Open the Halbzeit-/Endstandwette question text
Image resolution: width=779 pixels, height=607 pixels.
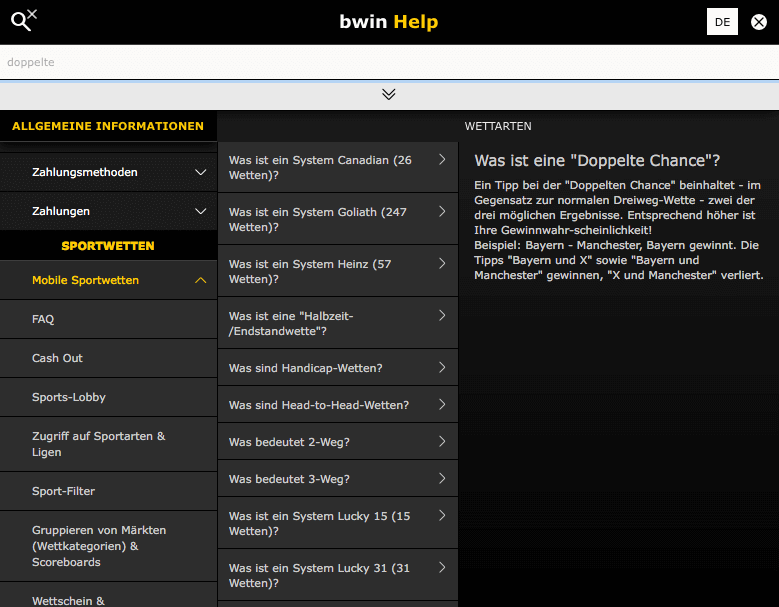[291, 323]
